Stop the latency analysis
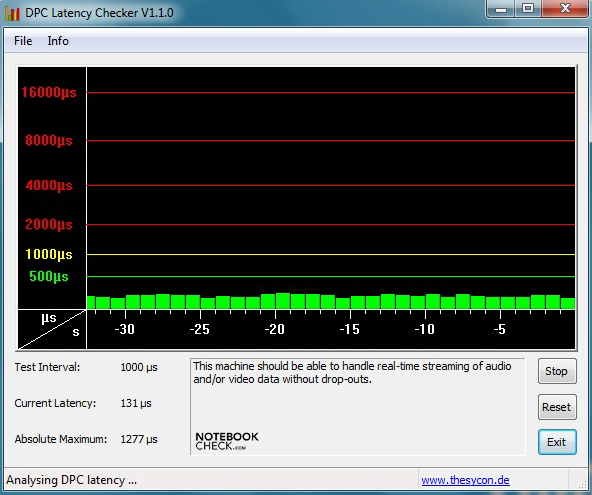 (x=557, y=371)
